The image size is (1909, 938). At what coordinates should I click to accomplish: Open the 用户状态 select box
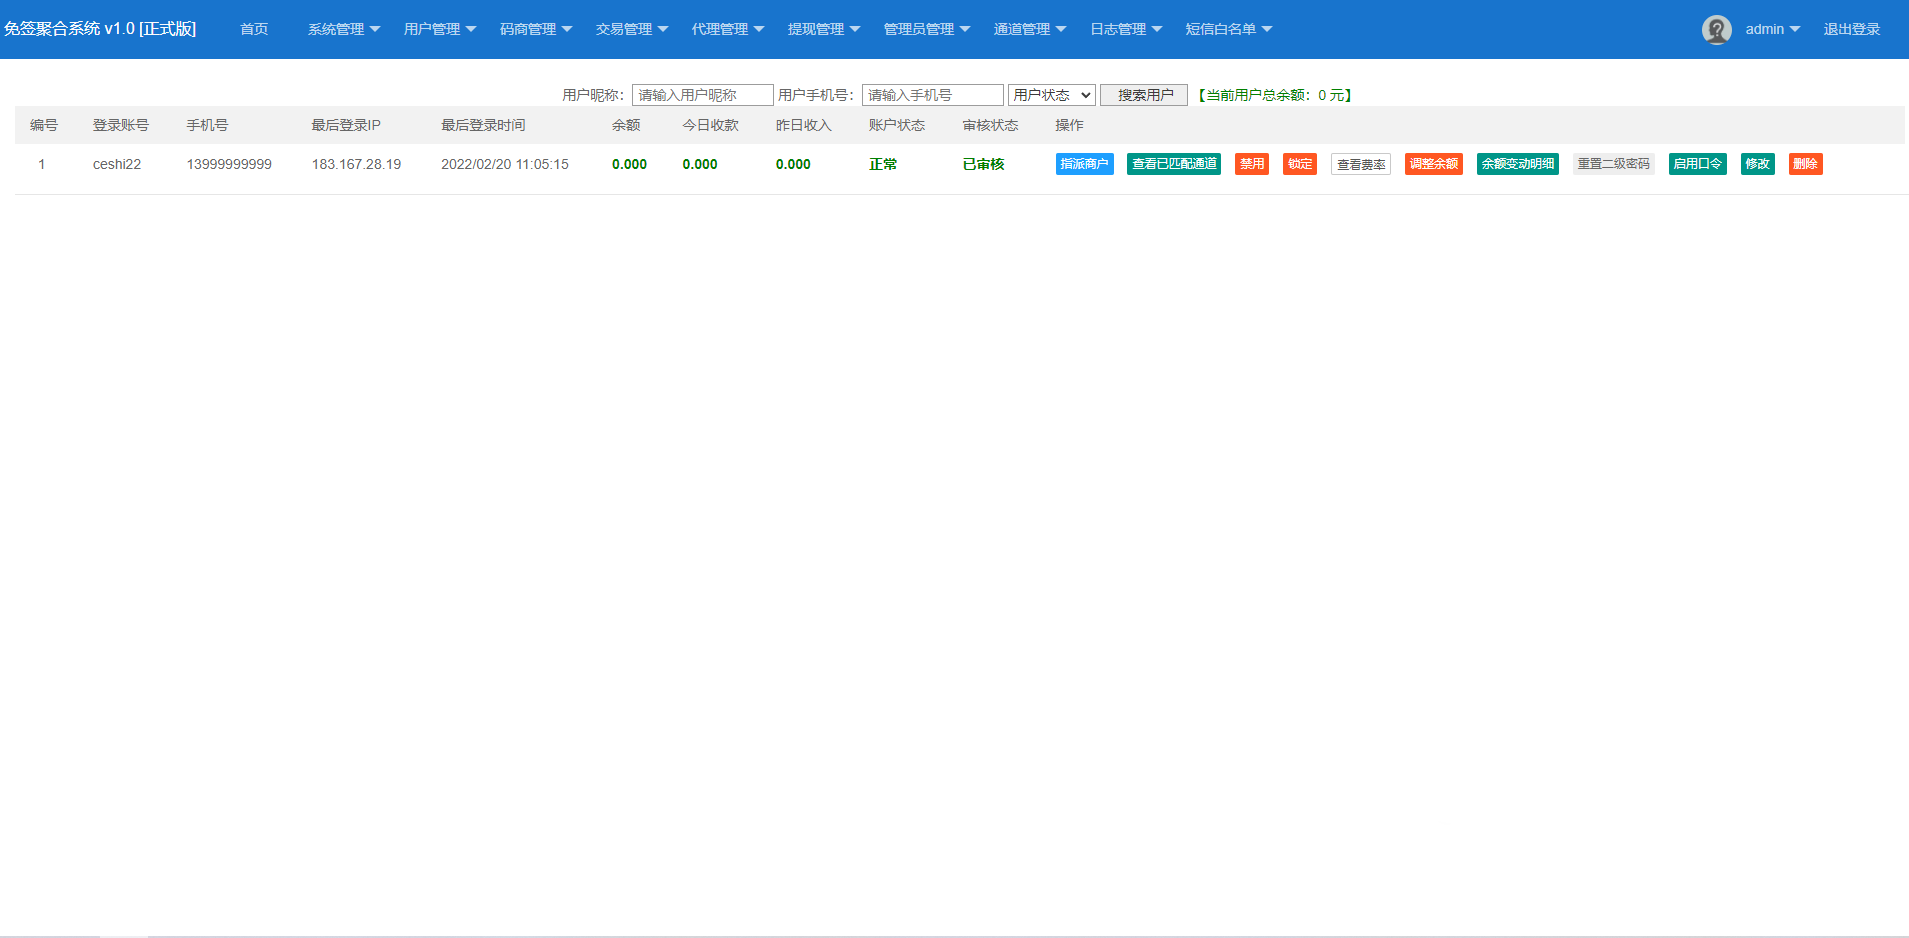(1051, 95)
